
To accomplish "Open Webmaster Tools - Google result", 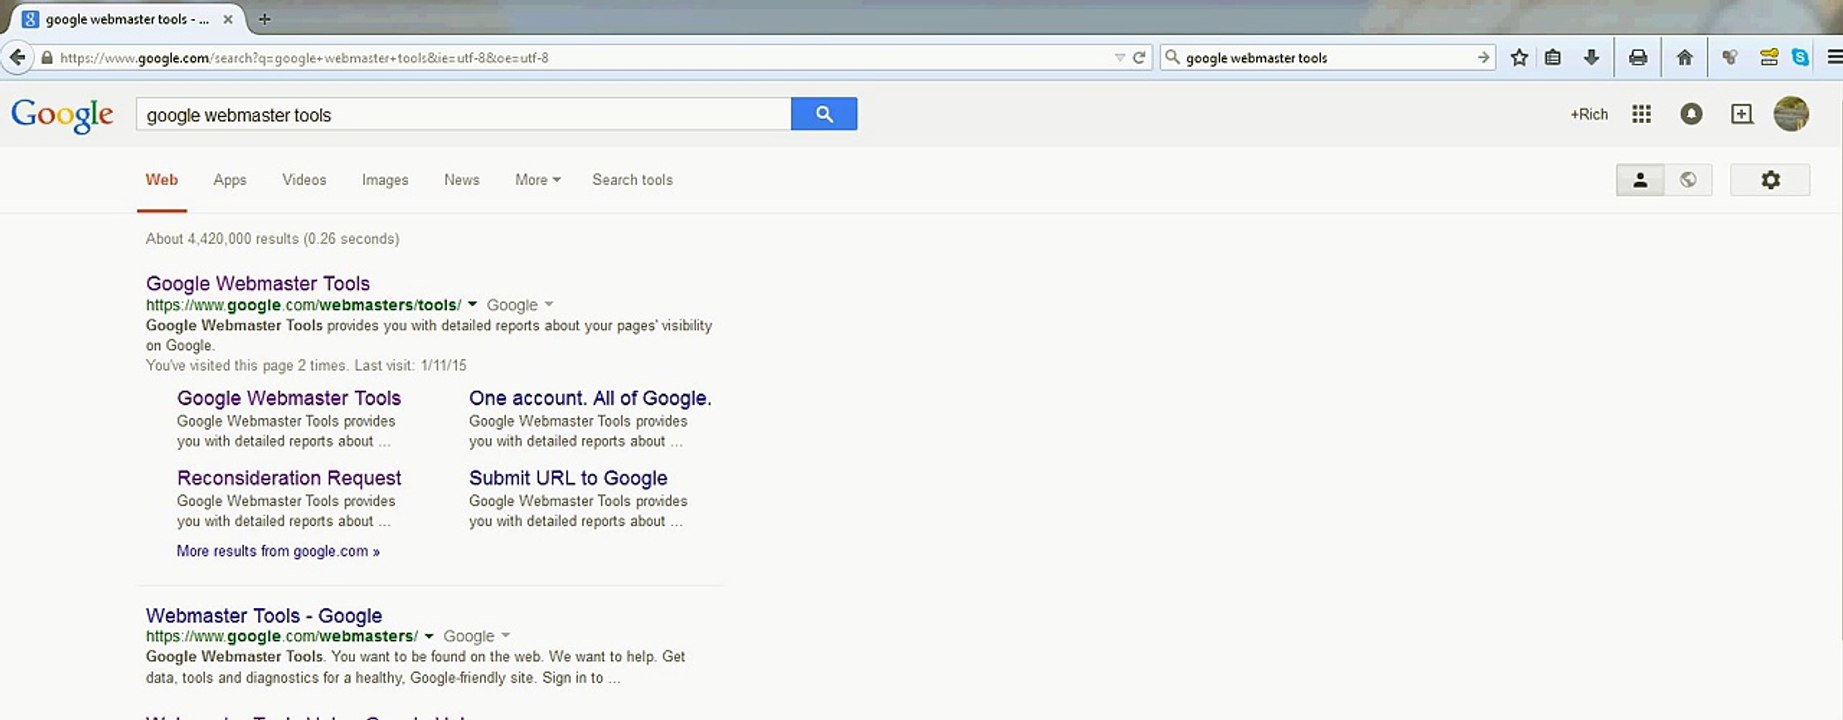I will click(x=264, y=615).
